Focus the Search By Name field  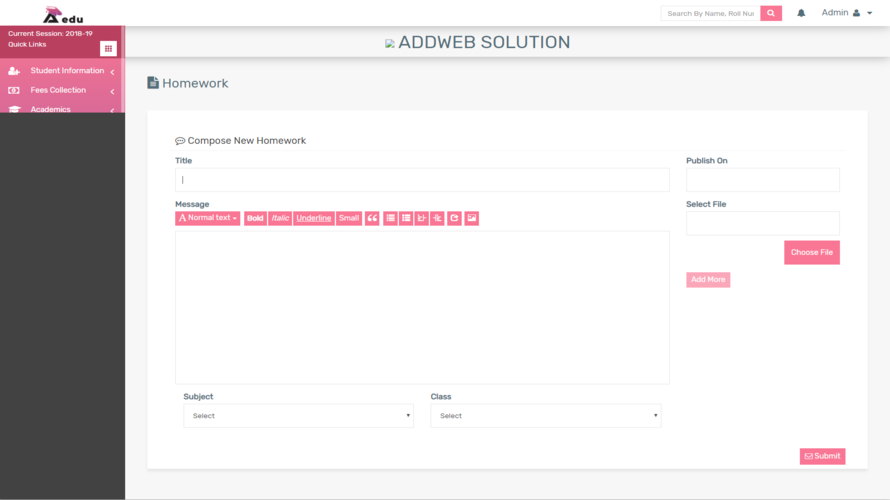pos(711,13)
